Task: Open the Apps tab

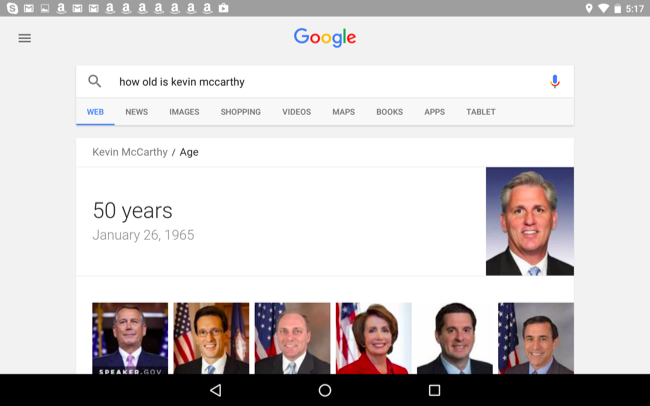Action: (x=434, y=112)
